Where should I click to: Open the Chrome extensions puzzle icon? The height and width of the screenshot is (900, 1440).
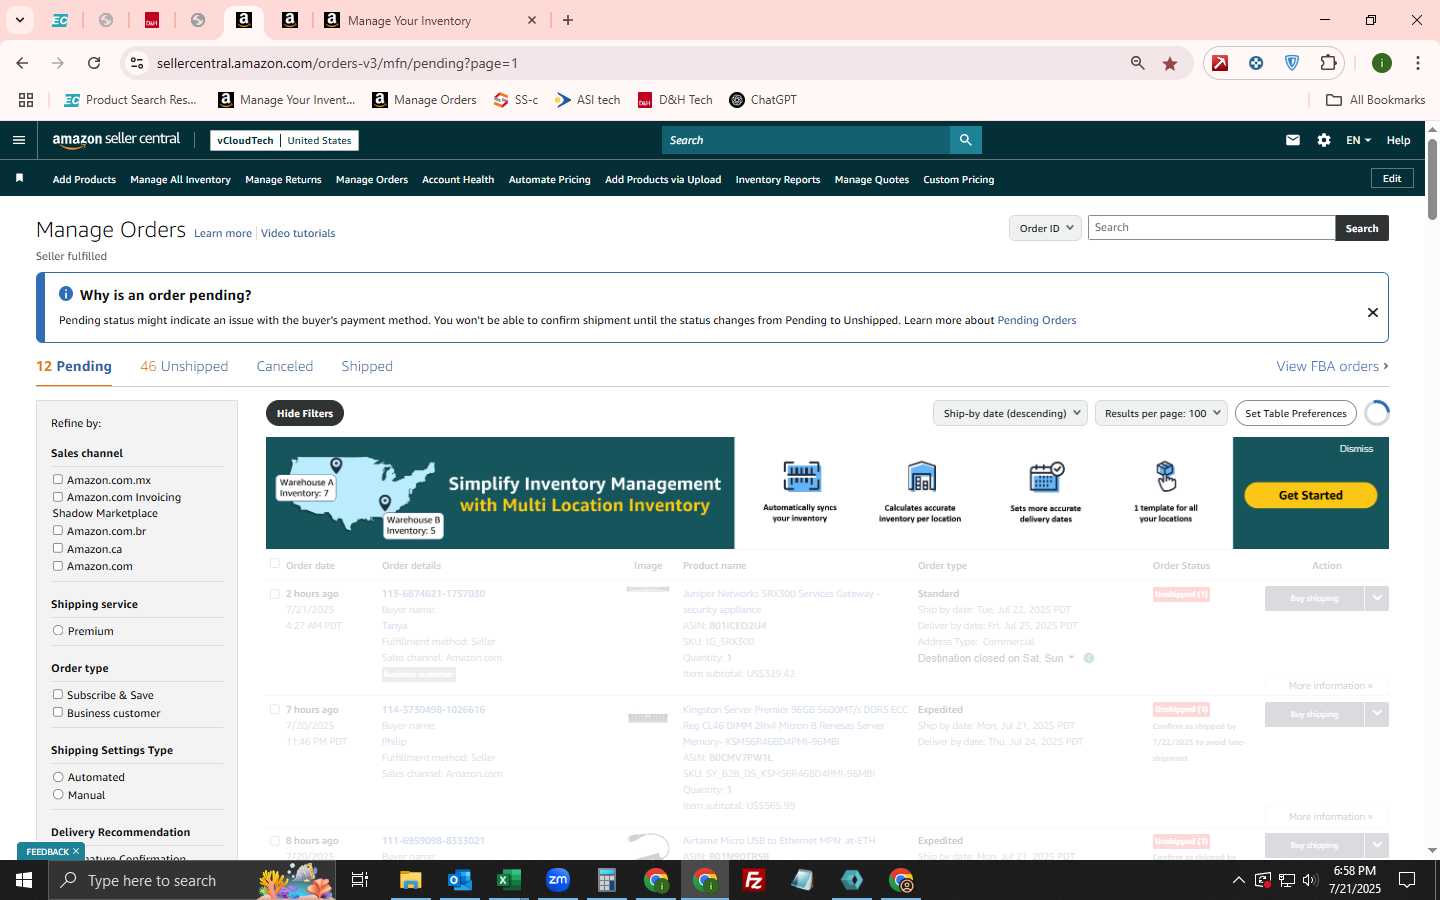point(1328,63)
